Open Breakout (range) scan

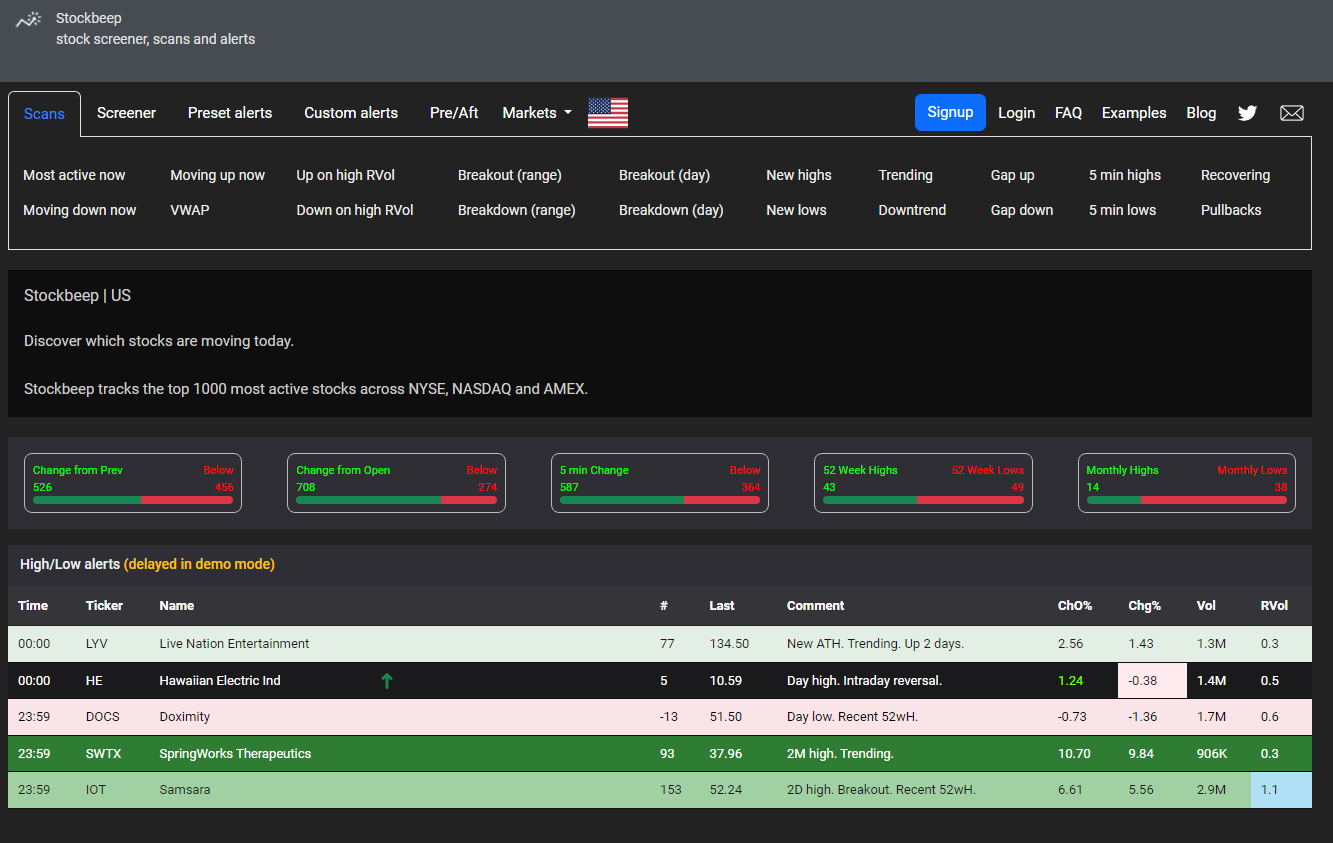pos(510,175)
